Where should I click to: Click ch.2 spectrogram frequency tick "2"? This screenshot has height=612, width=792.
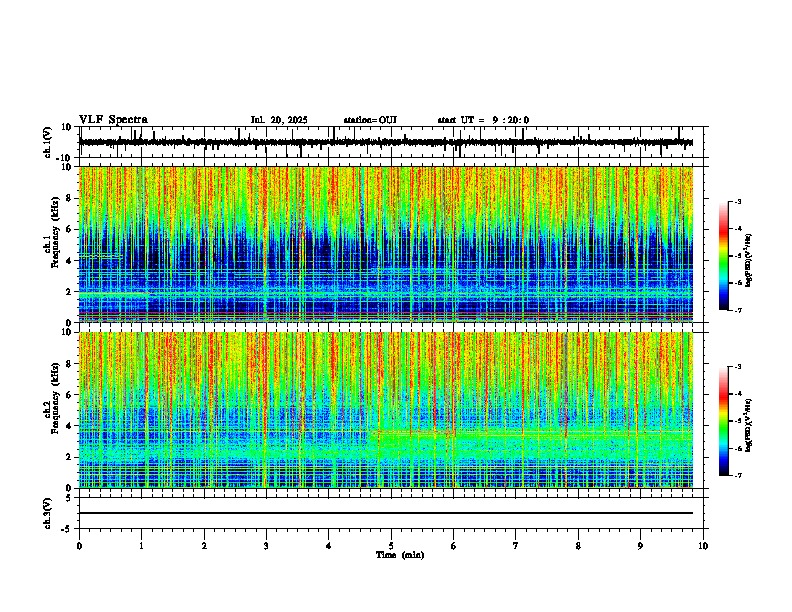[x=70, y=457]
